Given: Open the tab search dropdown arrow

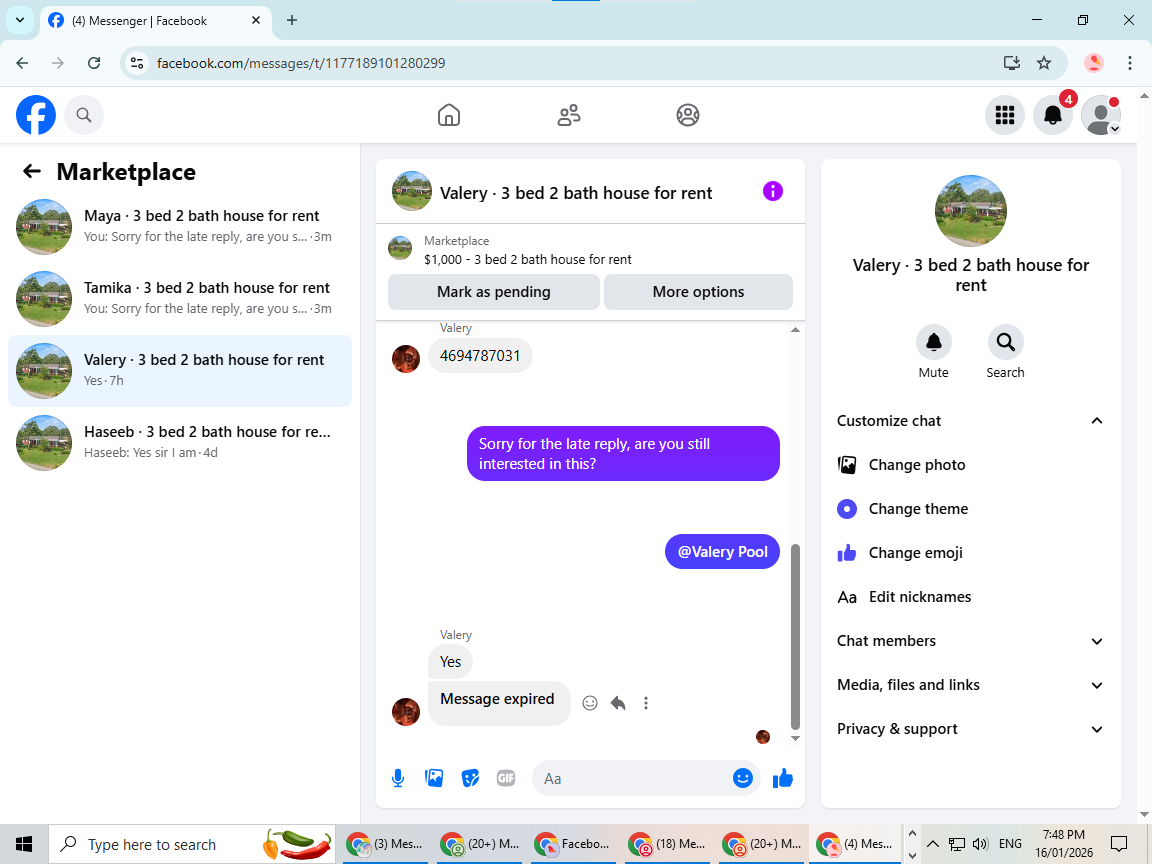Looking at the screenshot, I should [x=20, y=21].
